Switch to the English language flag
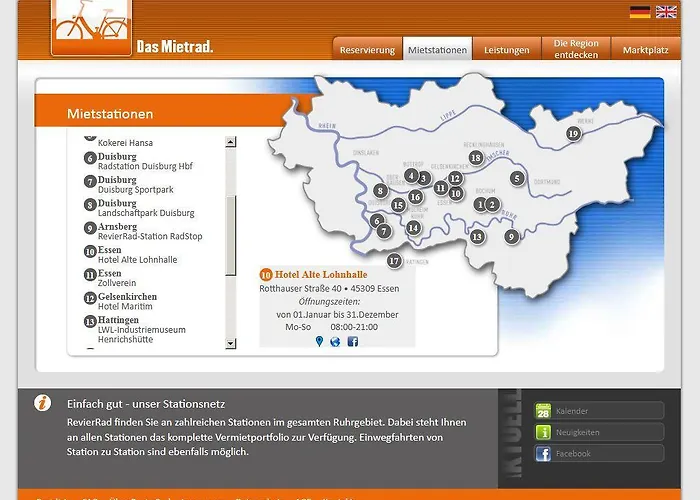700x500 pixels. 666,12
